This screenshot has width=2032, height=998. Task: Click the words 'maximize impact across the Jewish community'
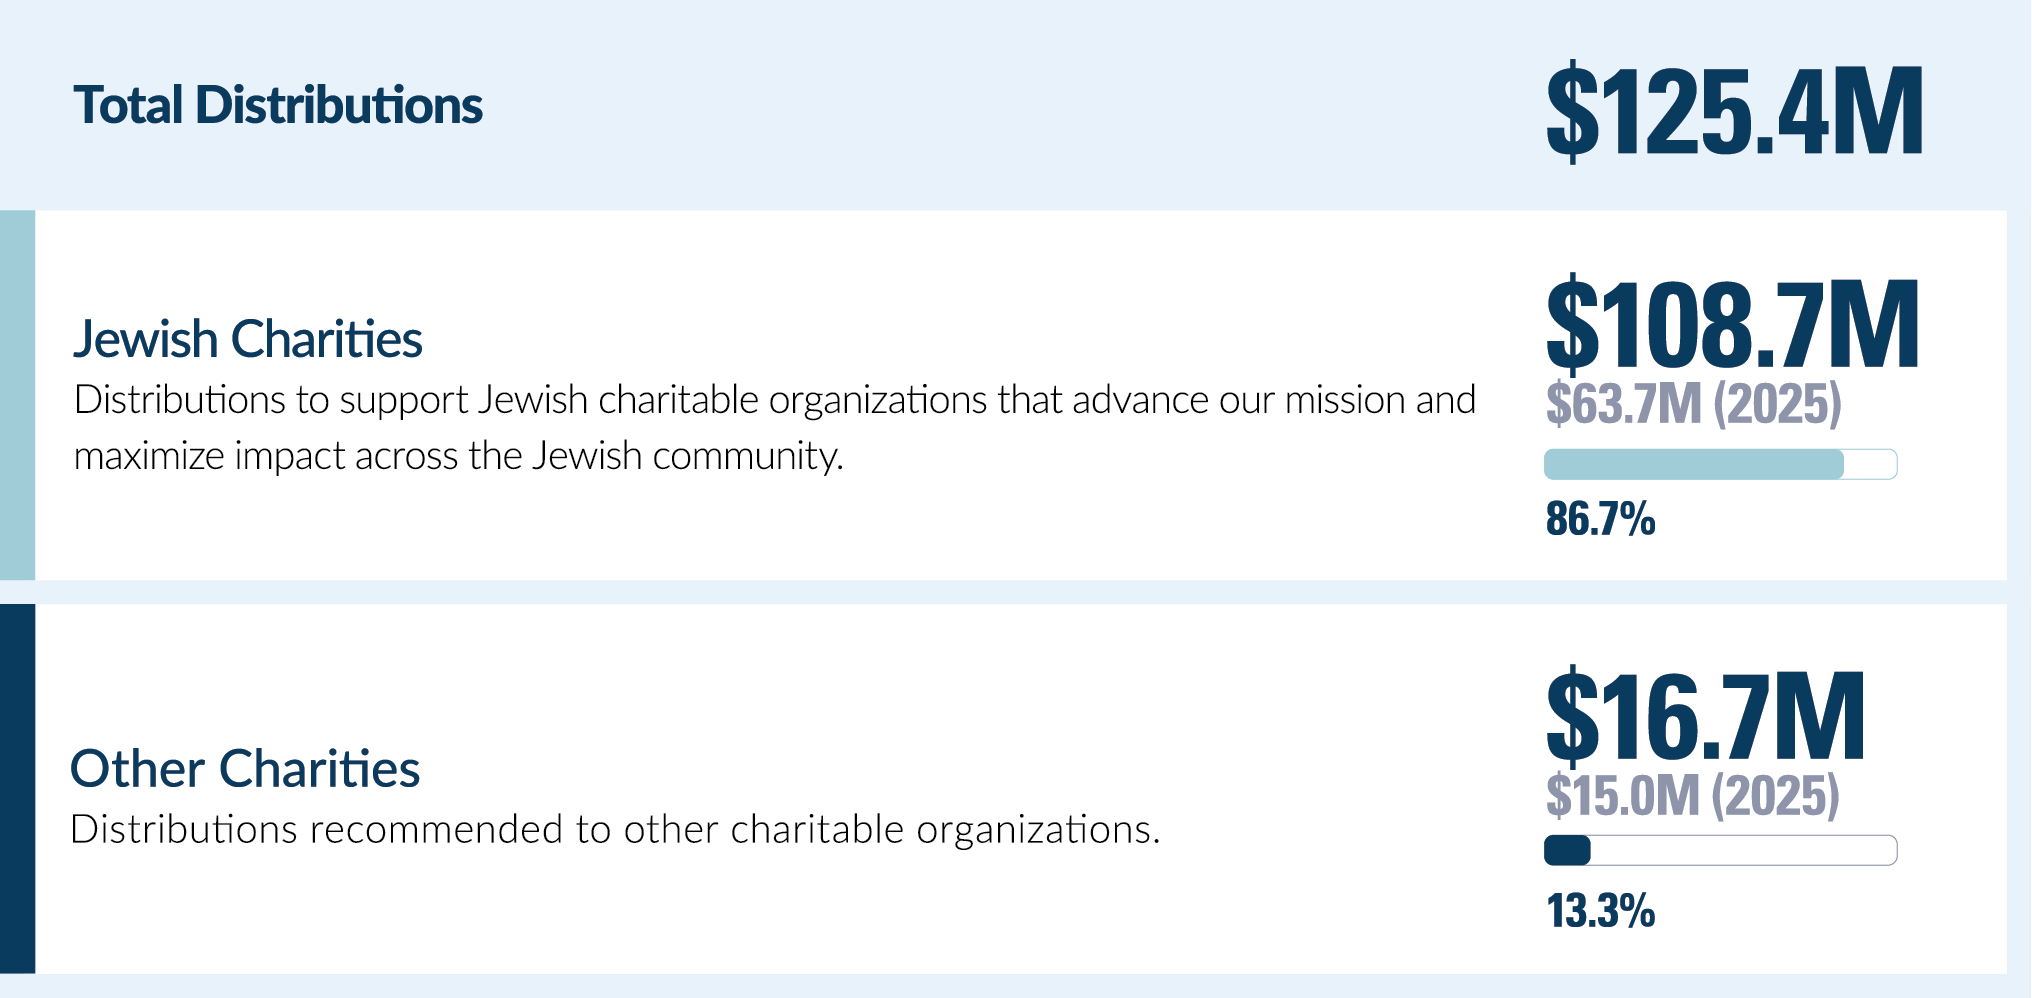457,457
